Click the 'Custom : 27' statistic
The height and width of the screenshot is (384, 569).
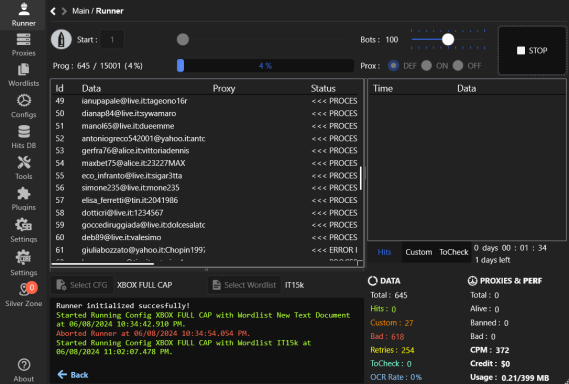[x=392, y=323]
